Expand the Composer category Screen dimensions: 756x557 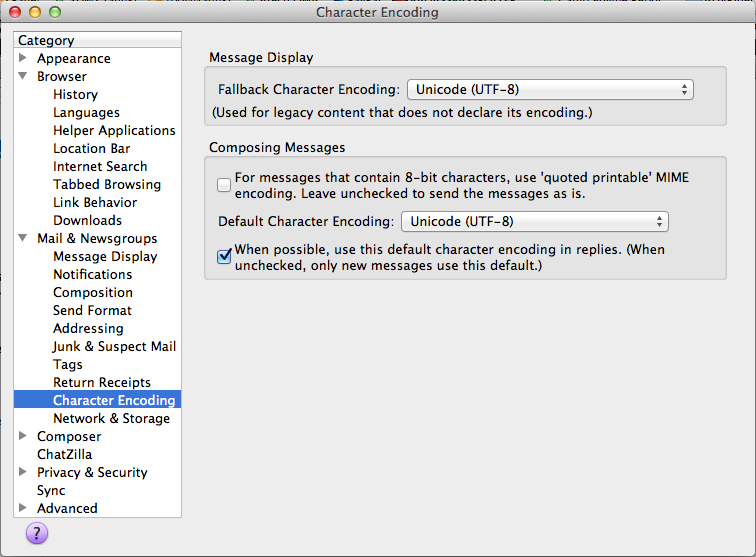click(23, 436)
